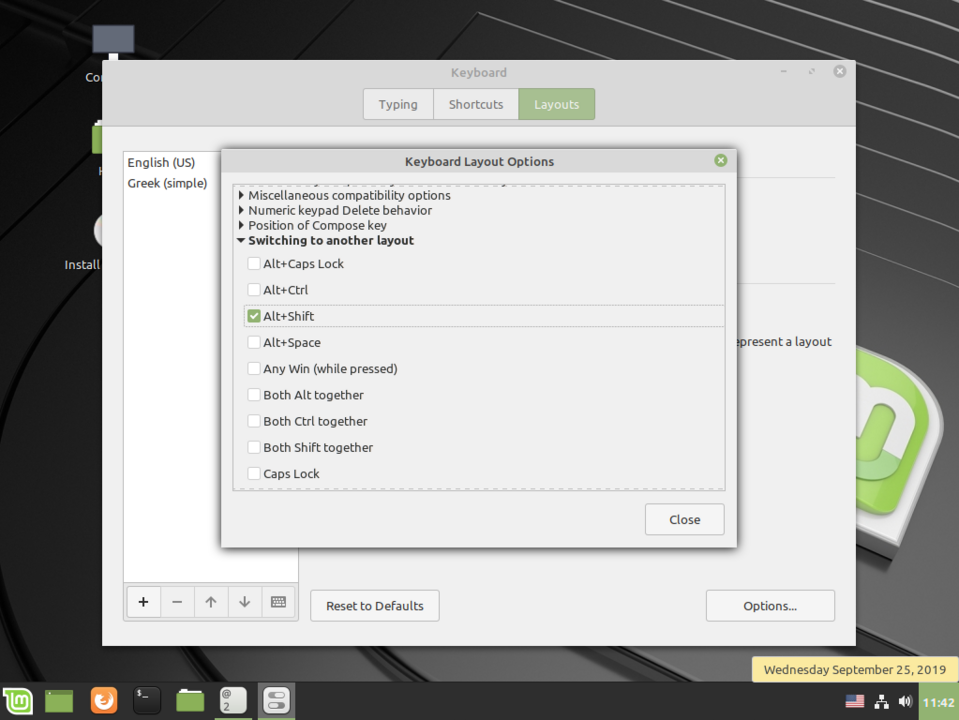Close the Keyboard Layout Options dialog via green X
Viewport: 959px width, 720px height.
click(720, 160)
